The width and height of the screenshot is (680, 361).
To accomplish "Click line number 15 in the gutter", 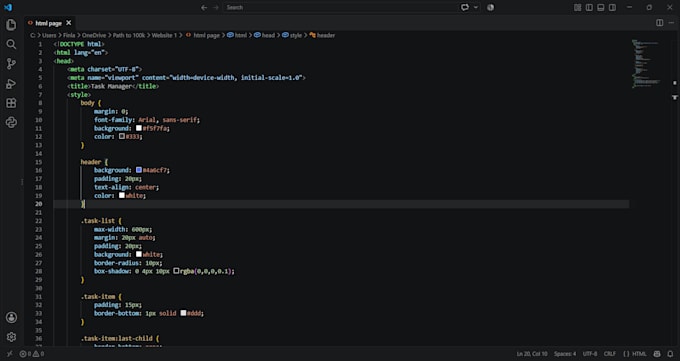I will [39, 162].
